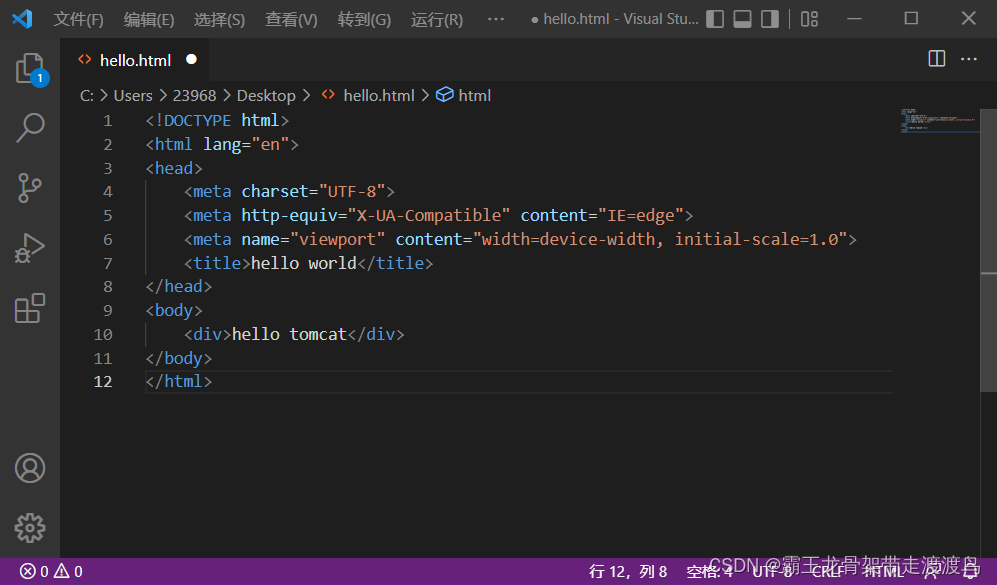Image resolution: width=997 pixels, height=585 pixels.
Task: Click the opening body tag on line 9
Action: click(174, 310)
